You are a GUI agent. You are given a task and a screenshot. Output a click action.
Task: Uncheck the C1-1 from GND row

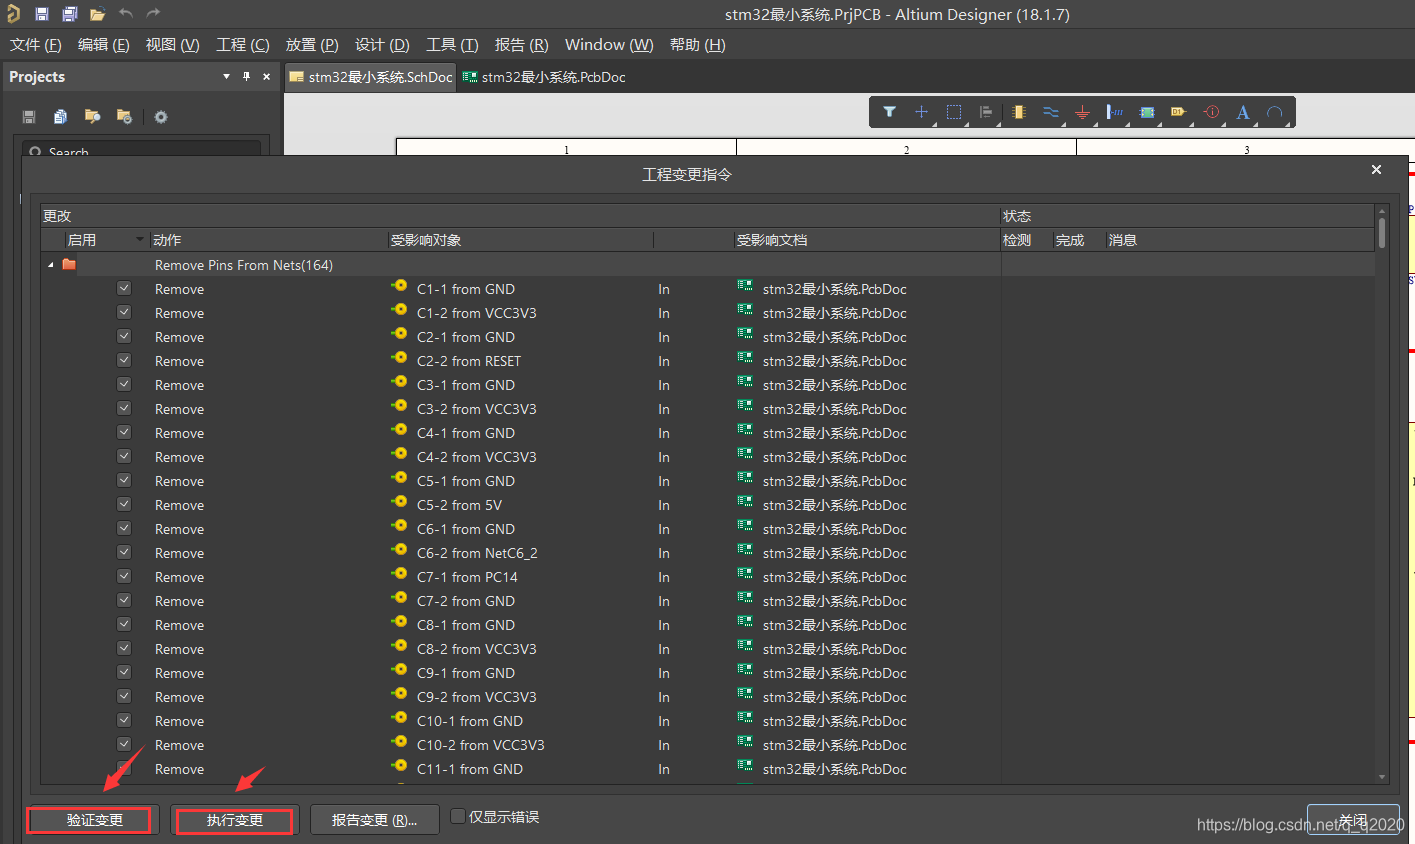tap(124, 288)
